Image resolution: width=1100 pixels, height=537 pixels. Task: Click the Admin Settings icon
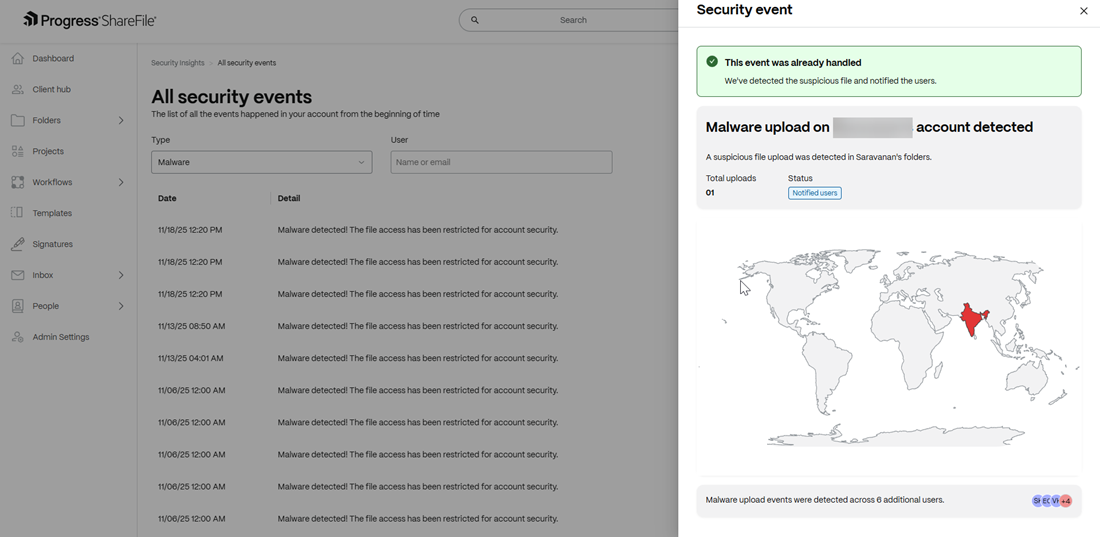tap(18, 337)
